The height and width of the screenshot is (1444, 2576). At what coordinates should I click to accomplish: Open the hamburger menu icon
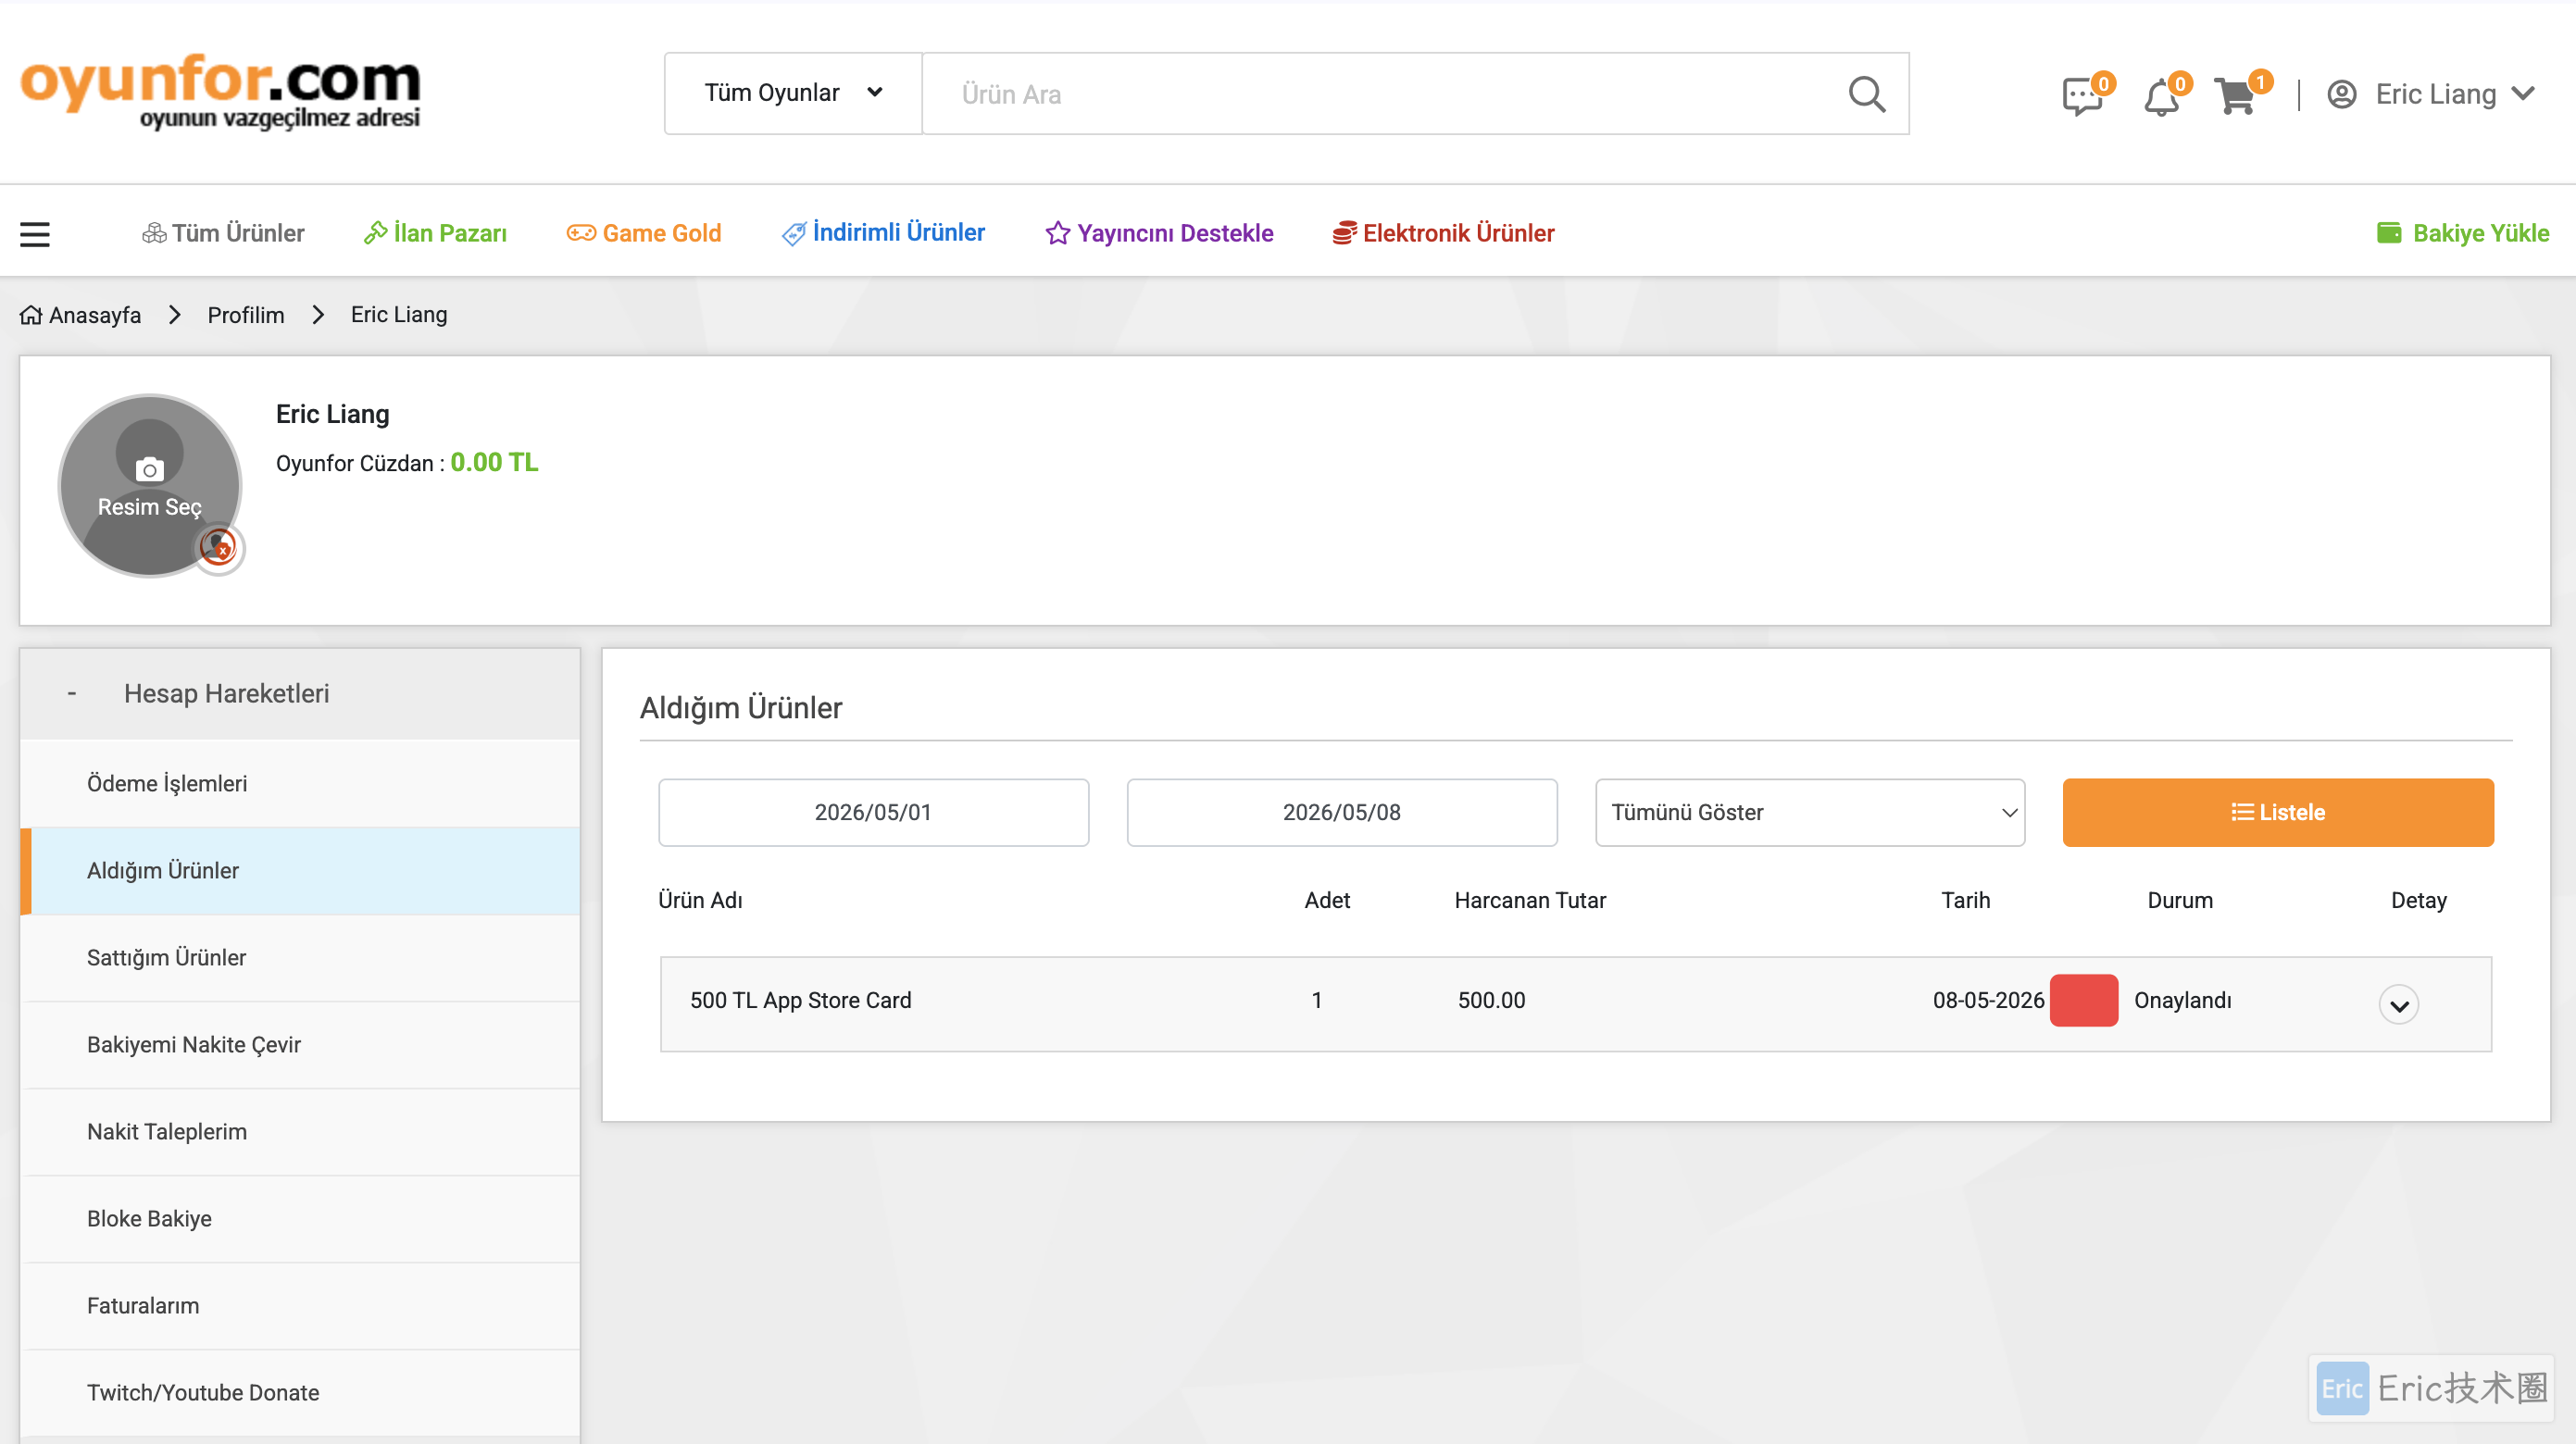[x=35, y=234]
